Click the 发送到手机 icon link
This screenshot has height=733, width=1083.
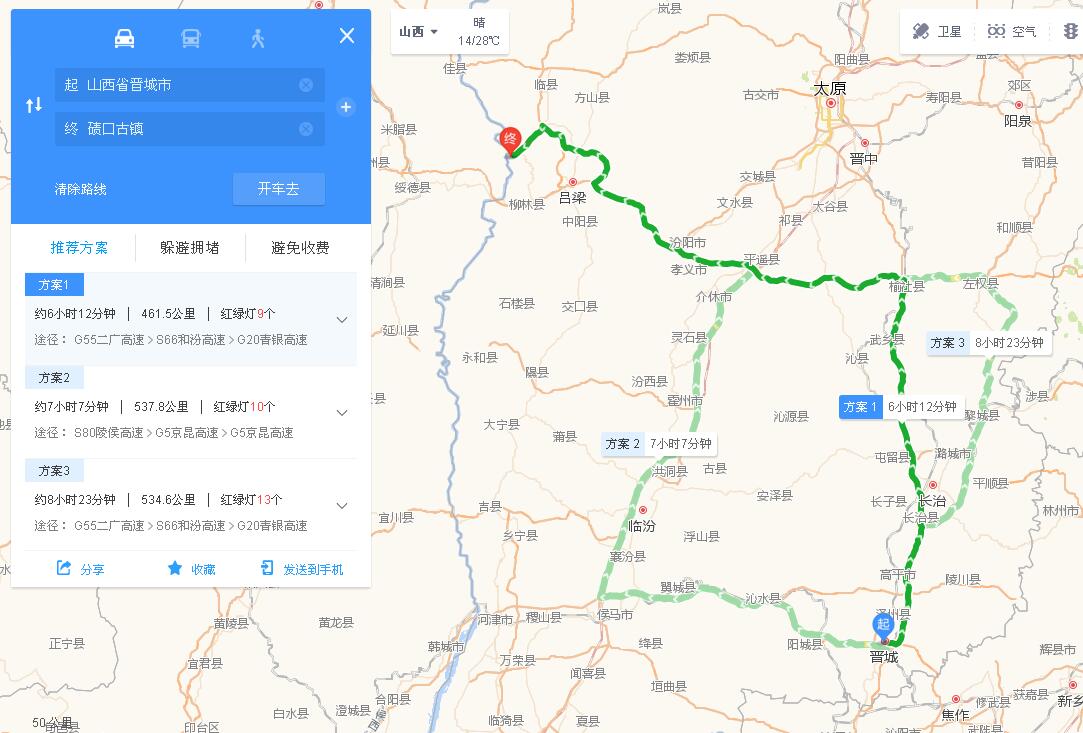(x=302, y=569)
